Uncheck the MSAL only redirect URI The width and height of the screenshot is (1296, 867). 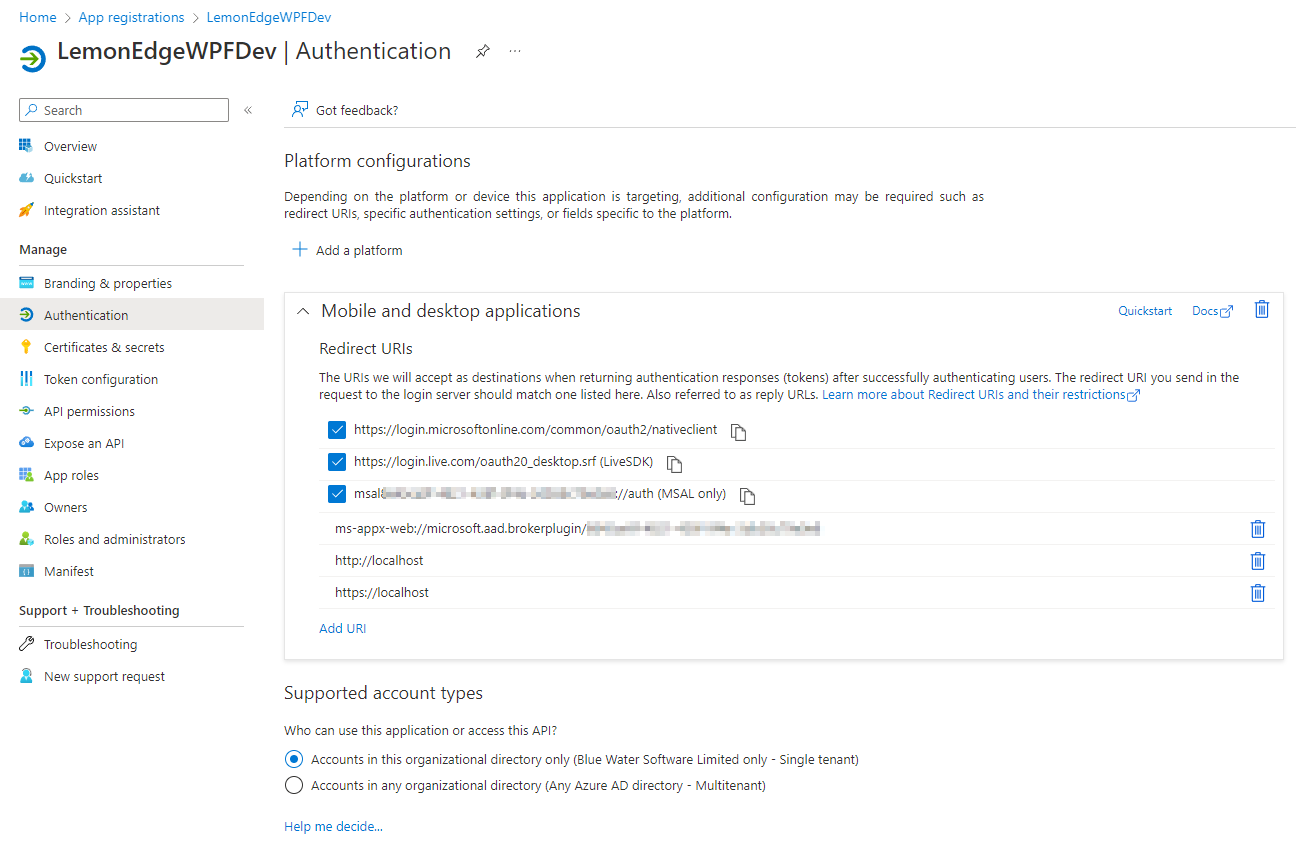(x=337, y=494)
